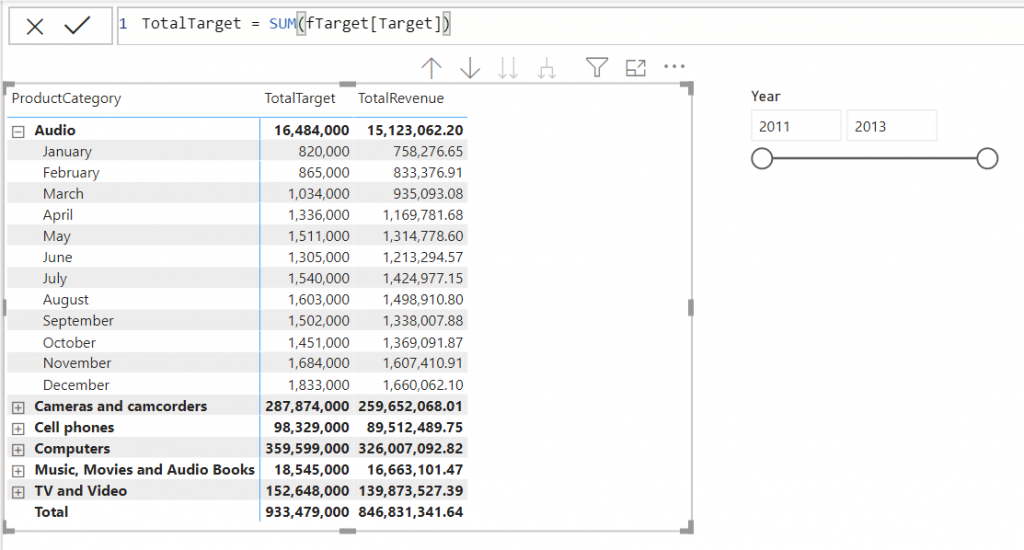Viewport: 1024px width, 550px height.
Task: Sort by TotalRevenue column header
Action: pyautogui.click(x=401, y=98)
